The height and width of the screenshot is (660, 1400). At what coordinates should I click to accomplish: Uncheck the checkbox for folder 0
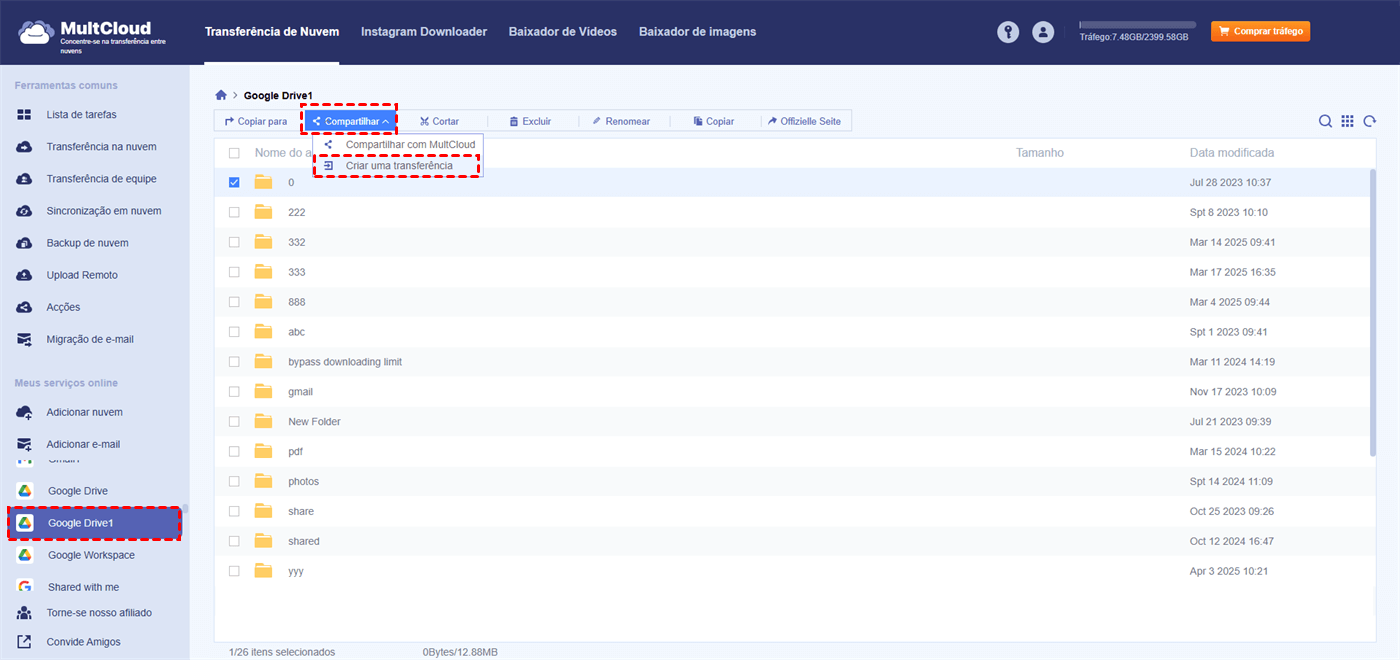[x=234, y=182]
